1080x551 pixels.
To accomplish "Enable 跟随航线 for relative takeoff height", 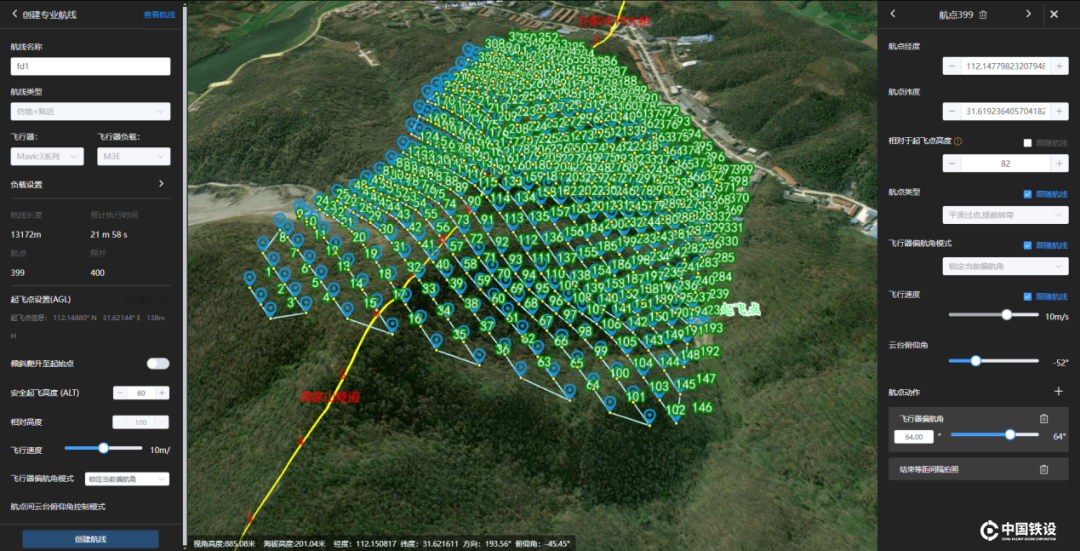I will [1028, 143].
